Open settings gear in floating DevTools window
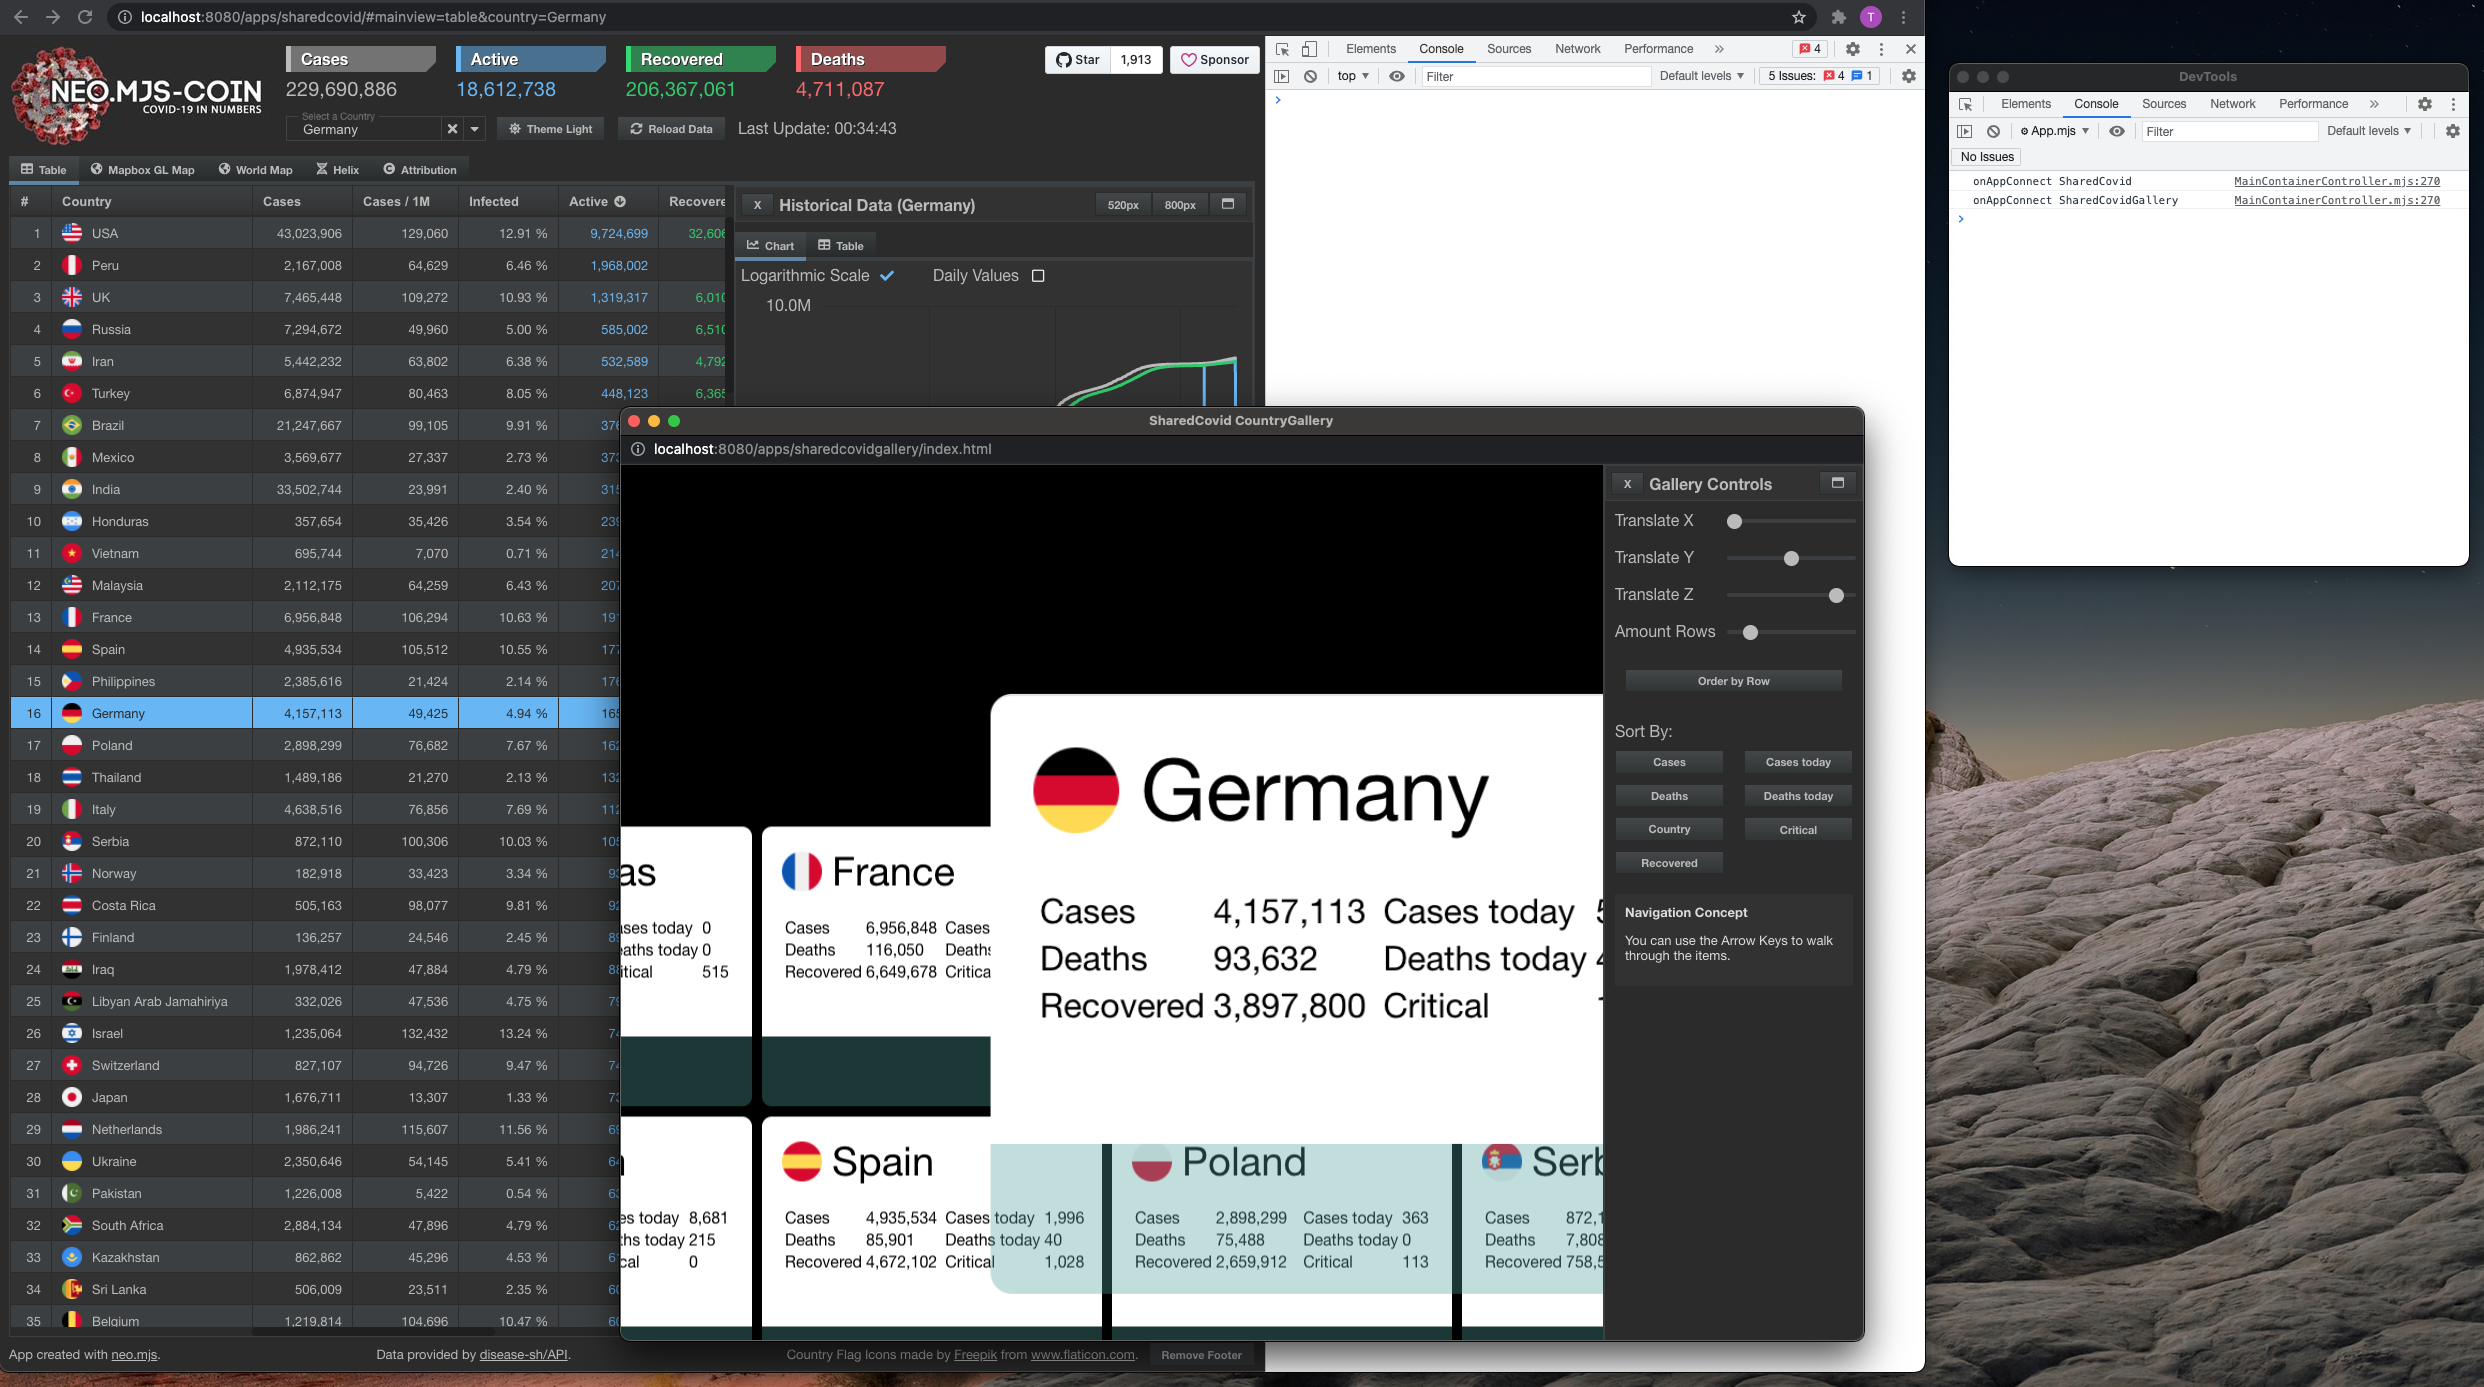Viewport: 2484px width, 1387px height. click(2425, 104)
